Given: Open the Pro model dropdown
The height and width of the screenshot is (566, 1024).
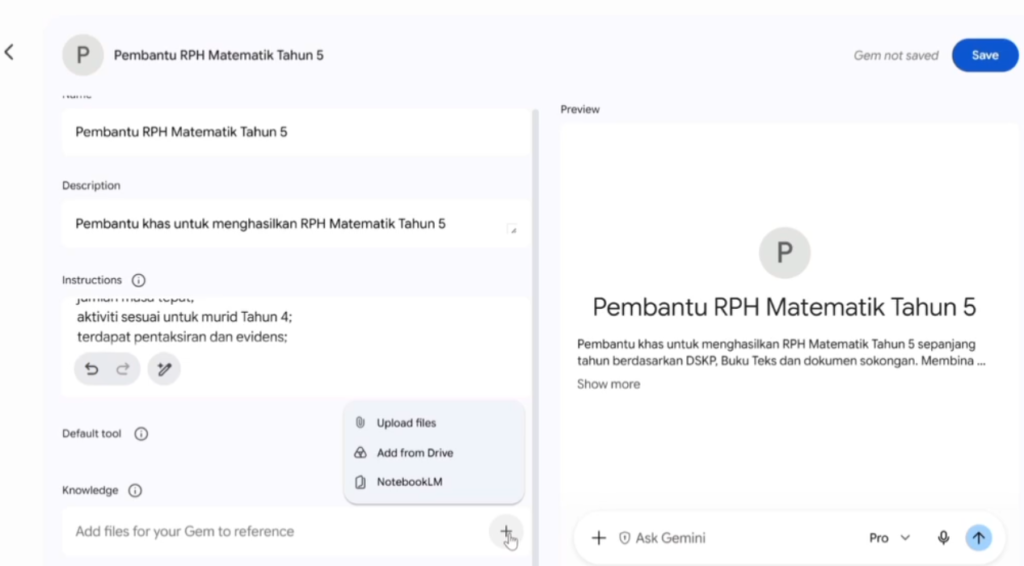Looking at the screenshot, I should [889, 538].
